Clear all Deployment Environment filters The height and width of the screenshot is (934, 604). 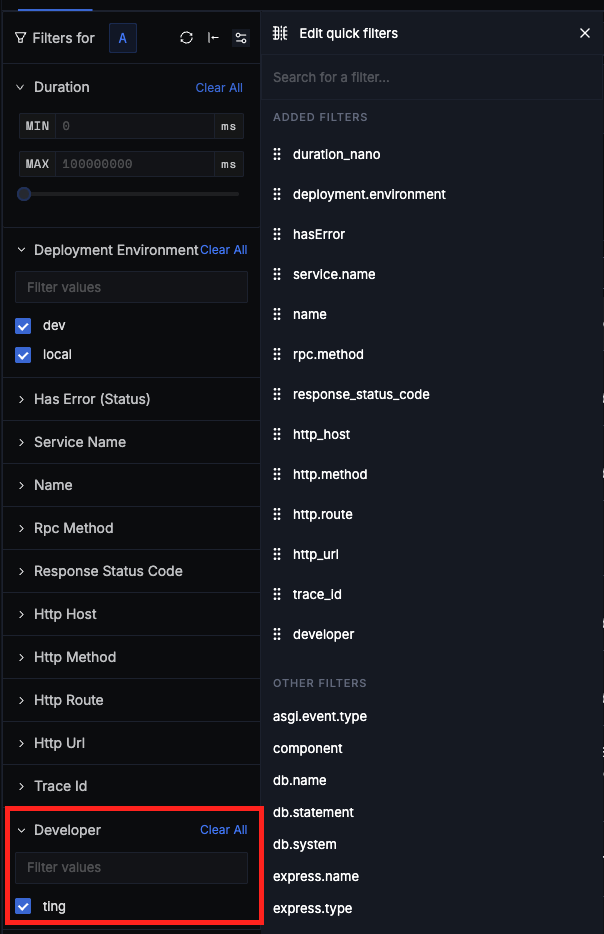click(224, 250)
